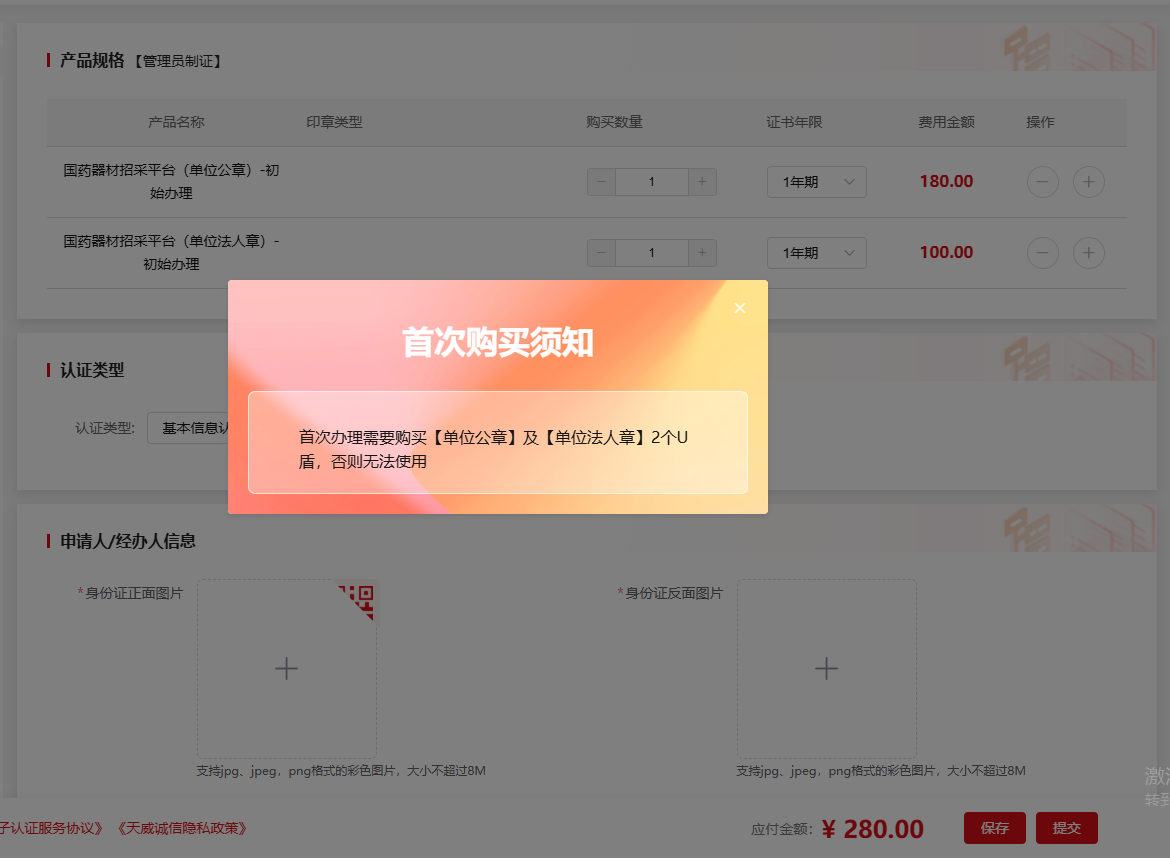Click quantity input field for 单位公章
The image size is (1170, 859).
coord(651,182)
